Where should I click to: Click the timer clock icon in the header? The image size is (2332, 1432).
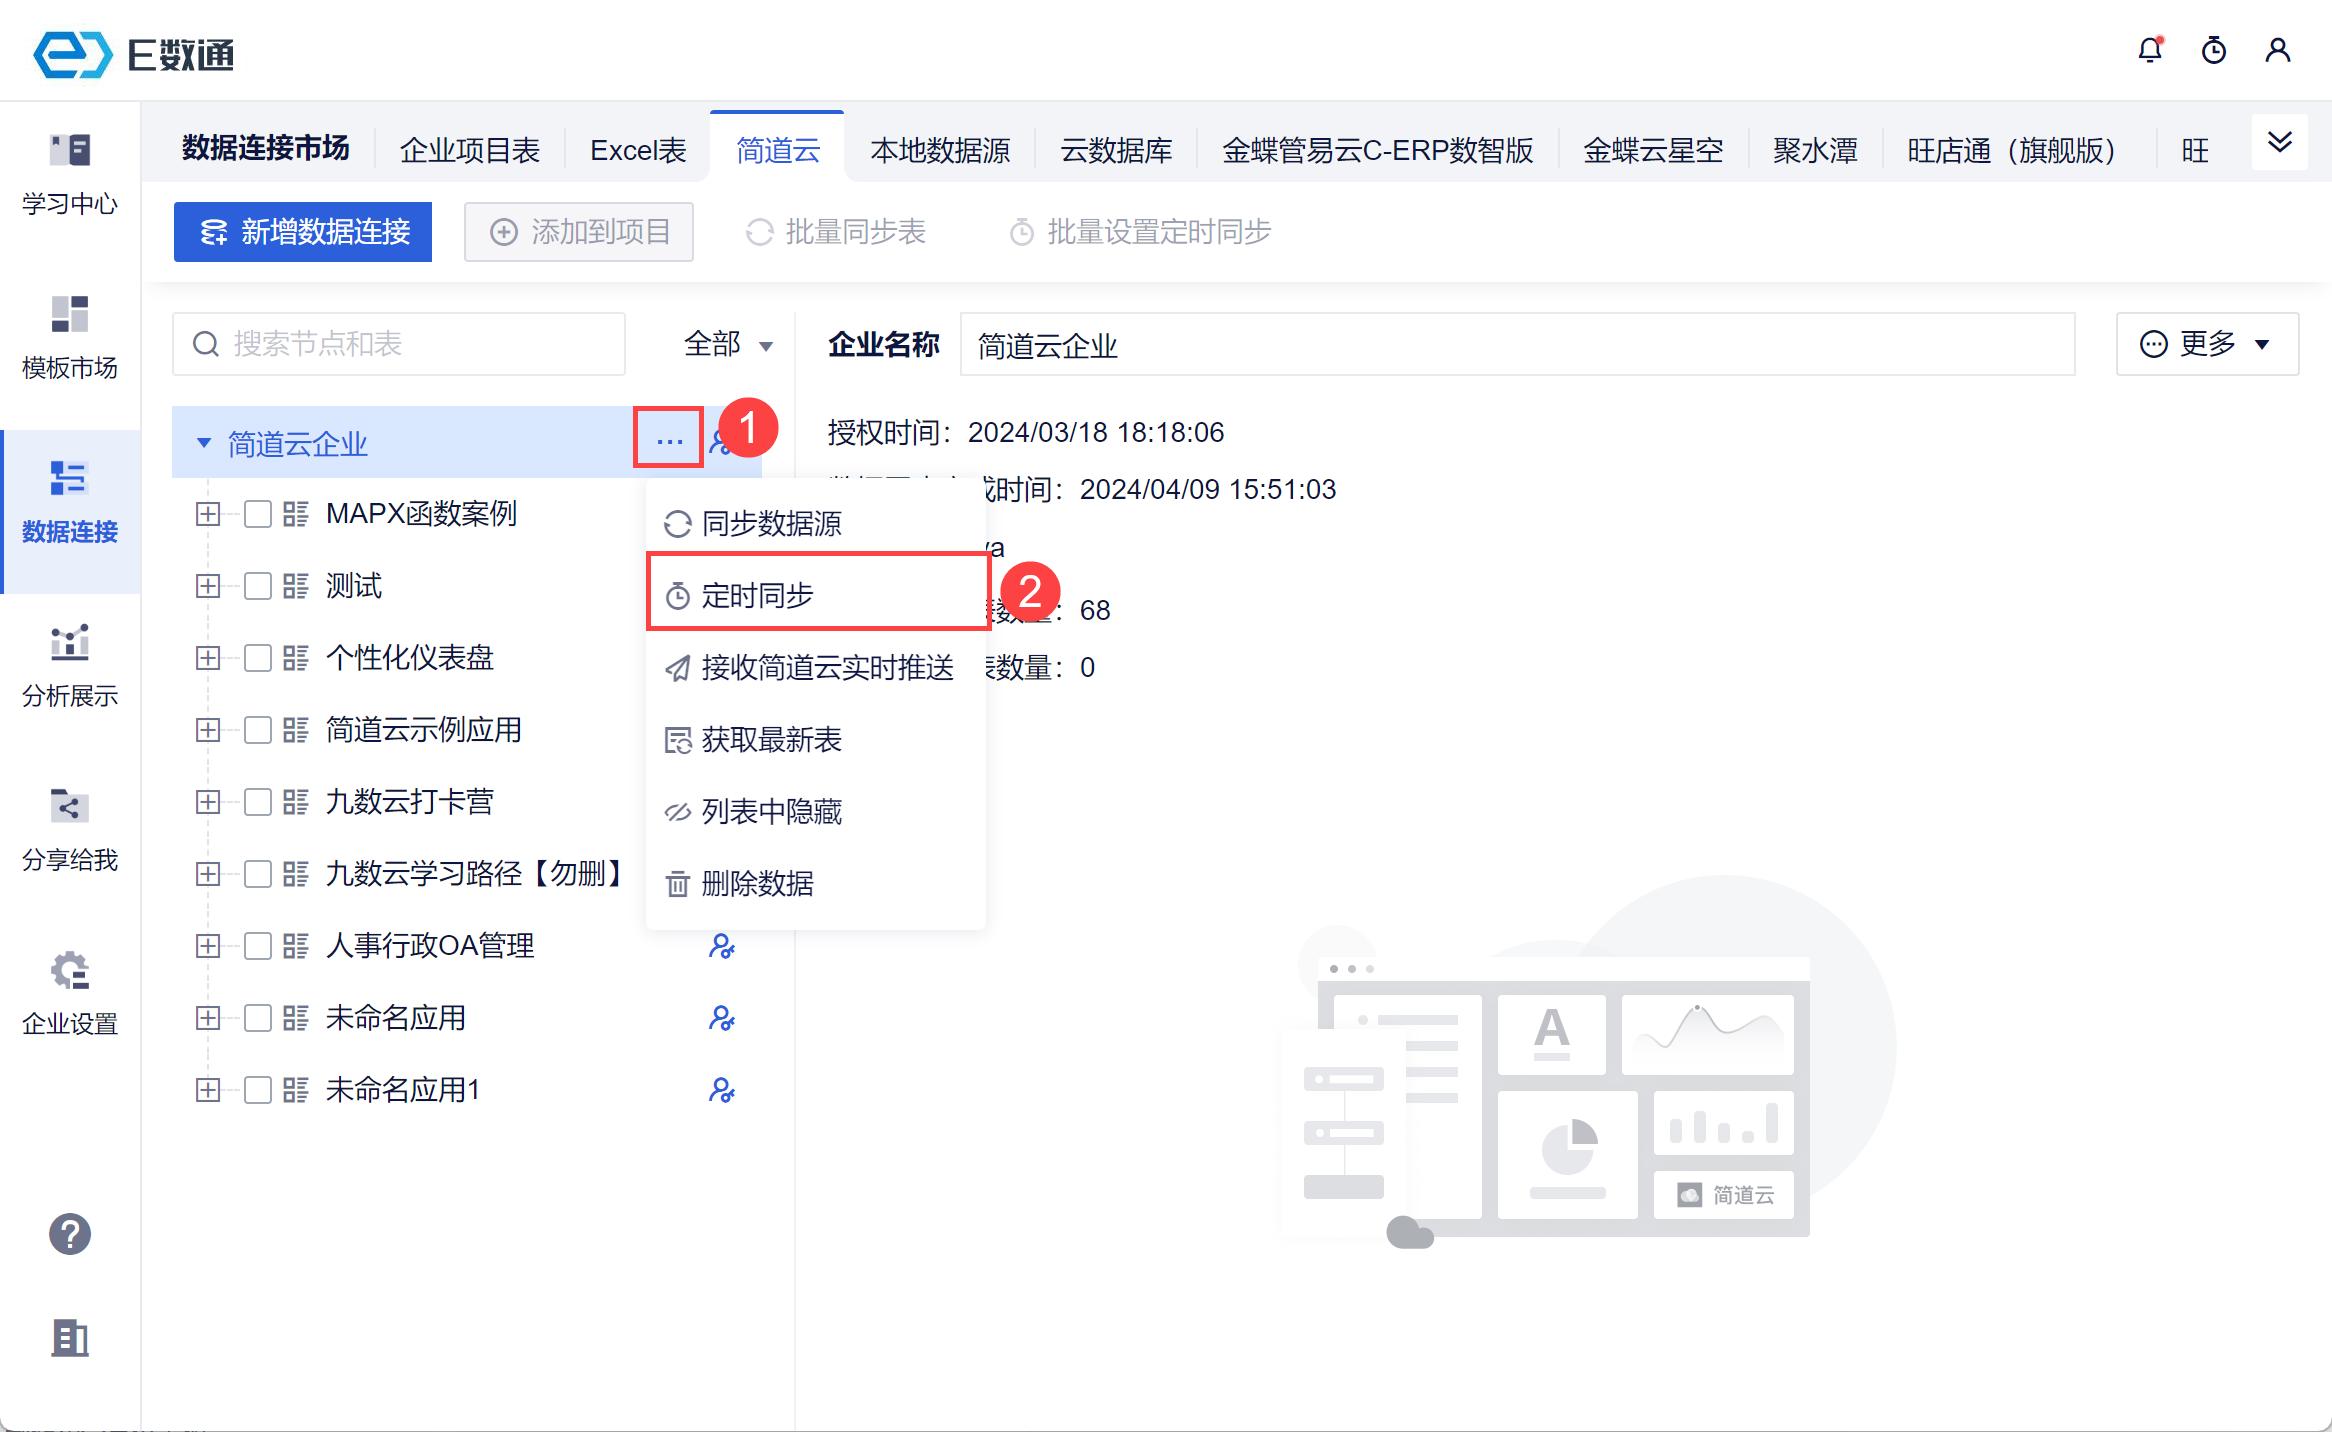(2213, 50)
